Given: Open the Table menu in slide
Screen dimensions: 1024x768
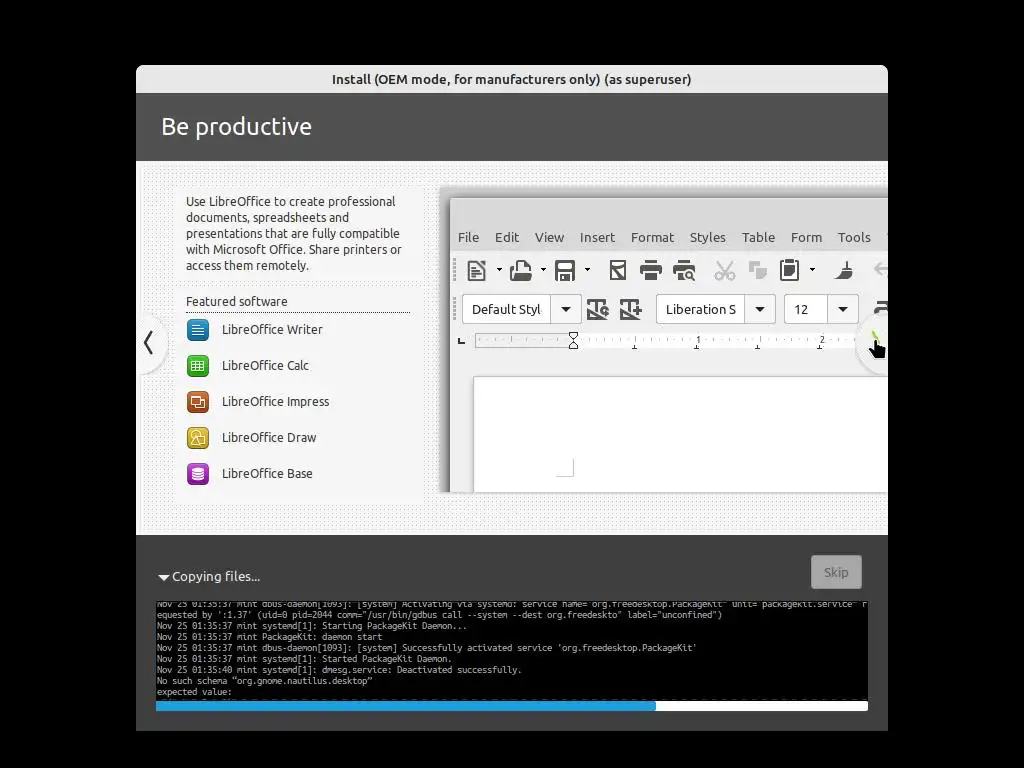Looking at the screenshot, I should click(x=758, y=238).
